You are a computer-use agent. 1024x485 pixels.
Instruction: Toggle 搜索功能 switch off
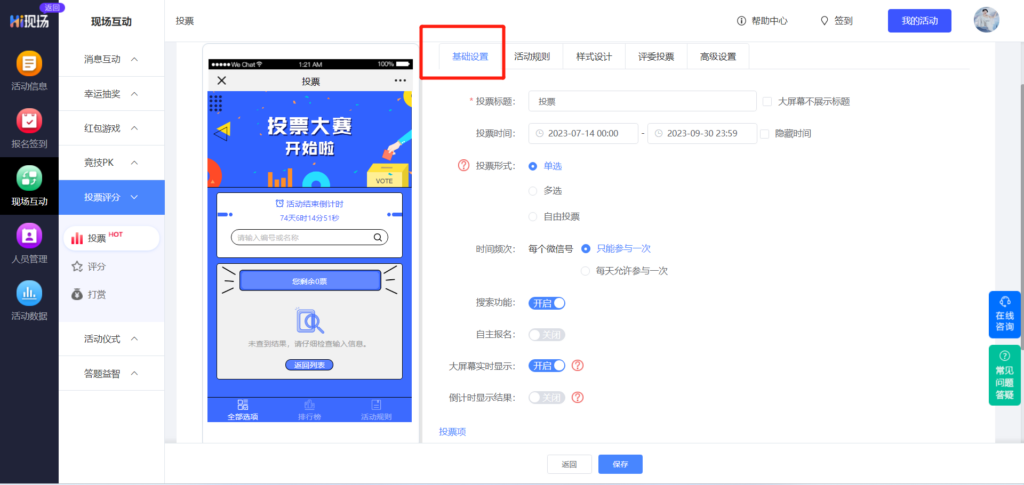click(547, 303)
